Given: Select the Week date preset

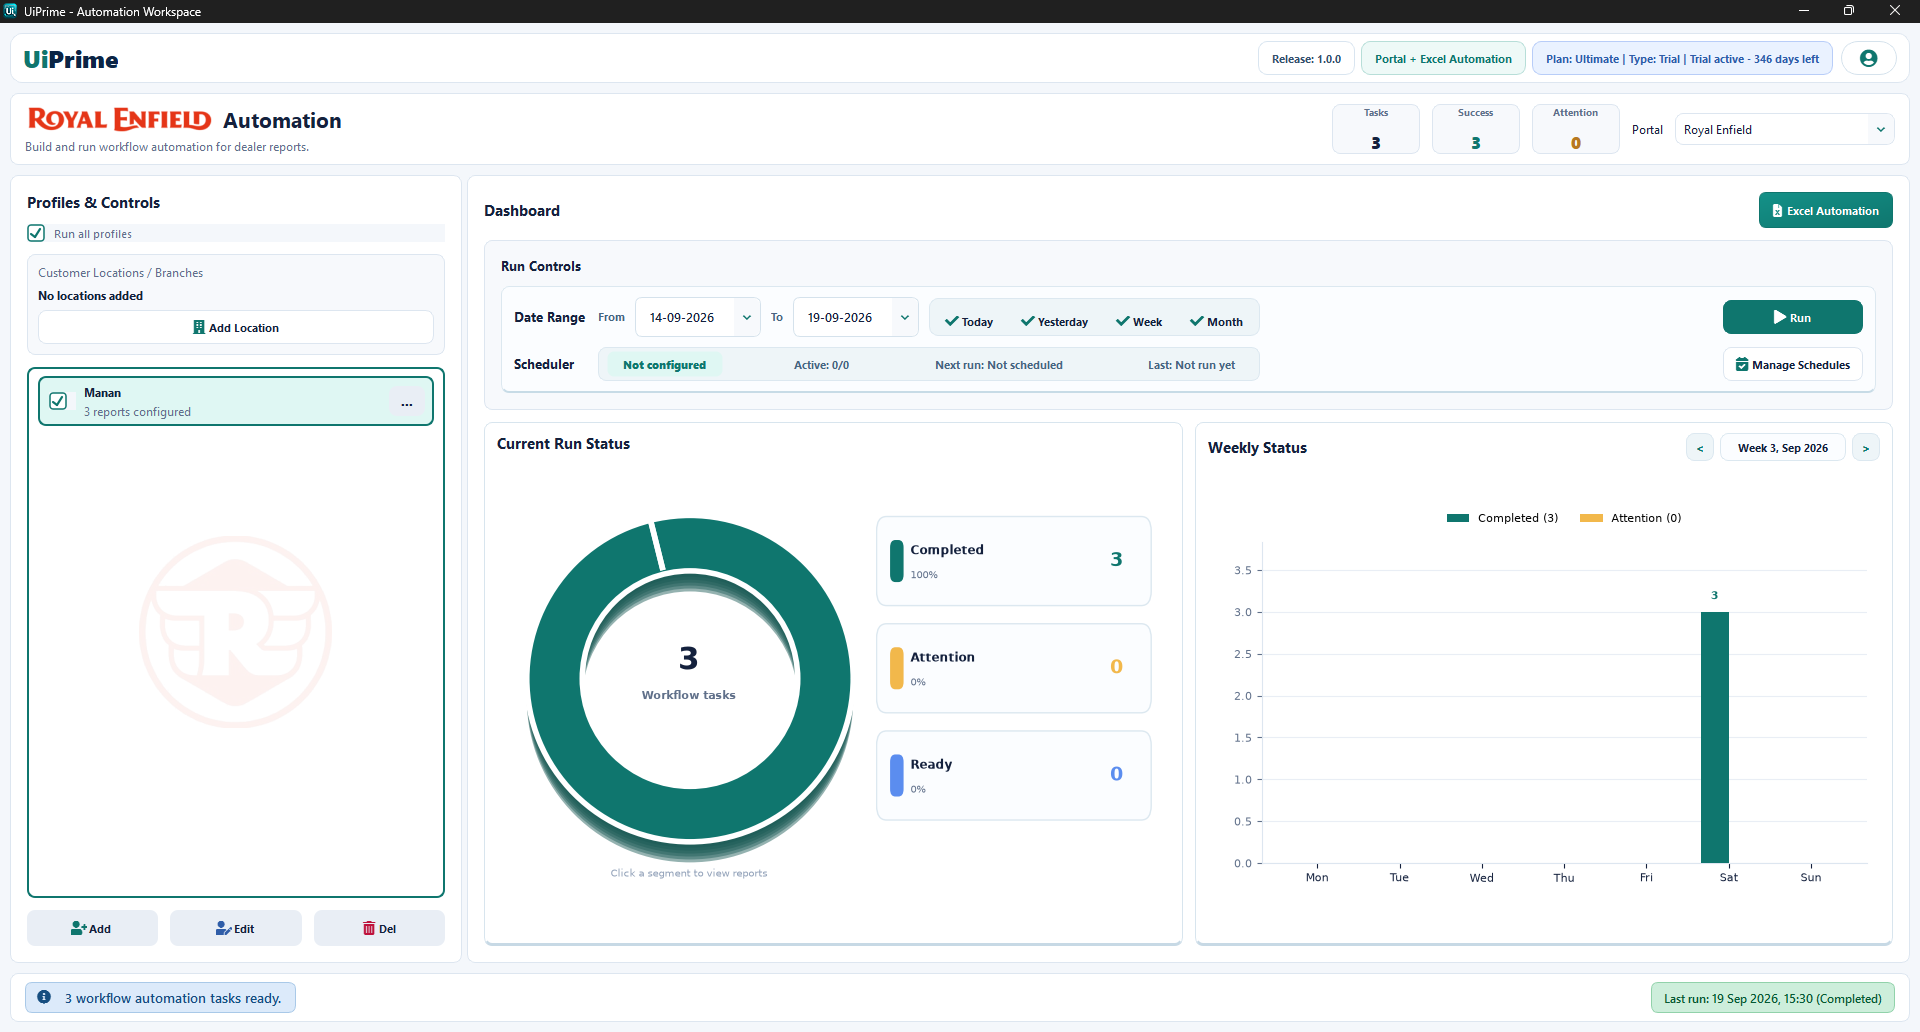Looking at the screenshot, I should 1139,322.
